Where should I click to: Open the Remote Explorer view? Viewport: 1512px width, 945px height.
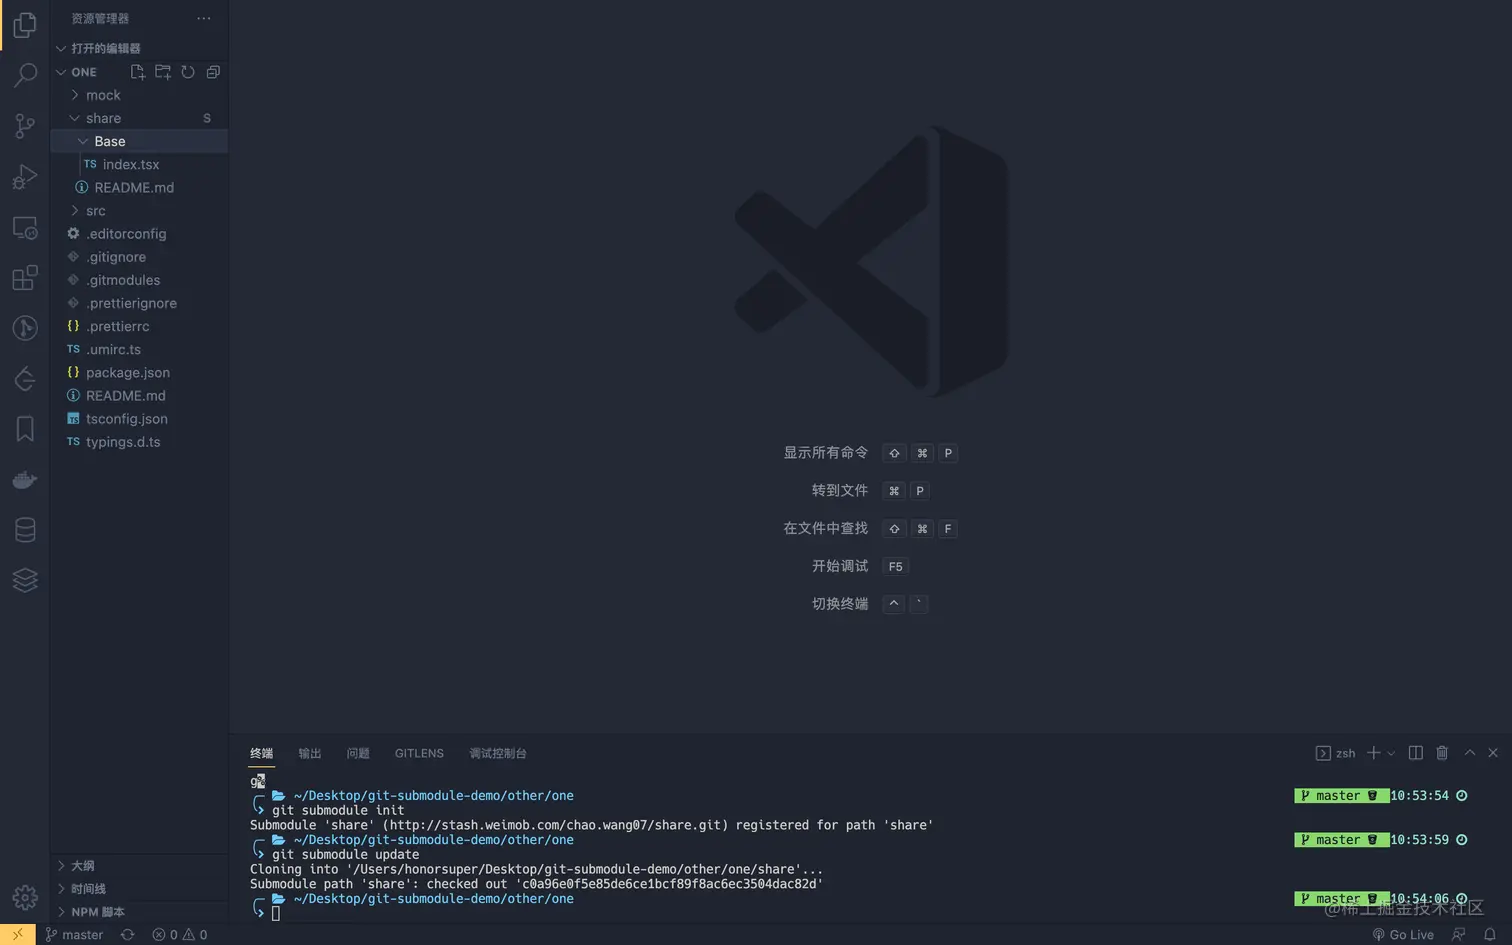click(x=25, y=228)
